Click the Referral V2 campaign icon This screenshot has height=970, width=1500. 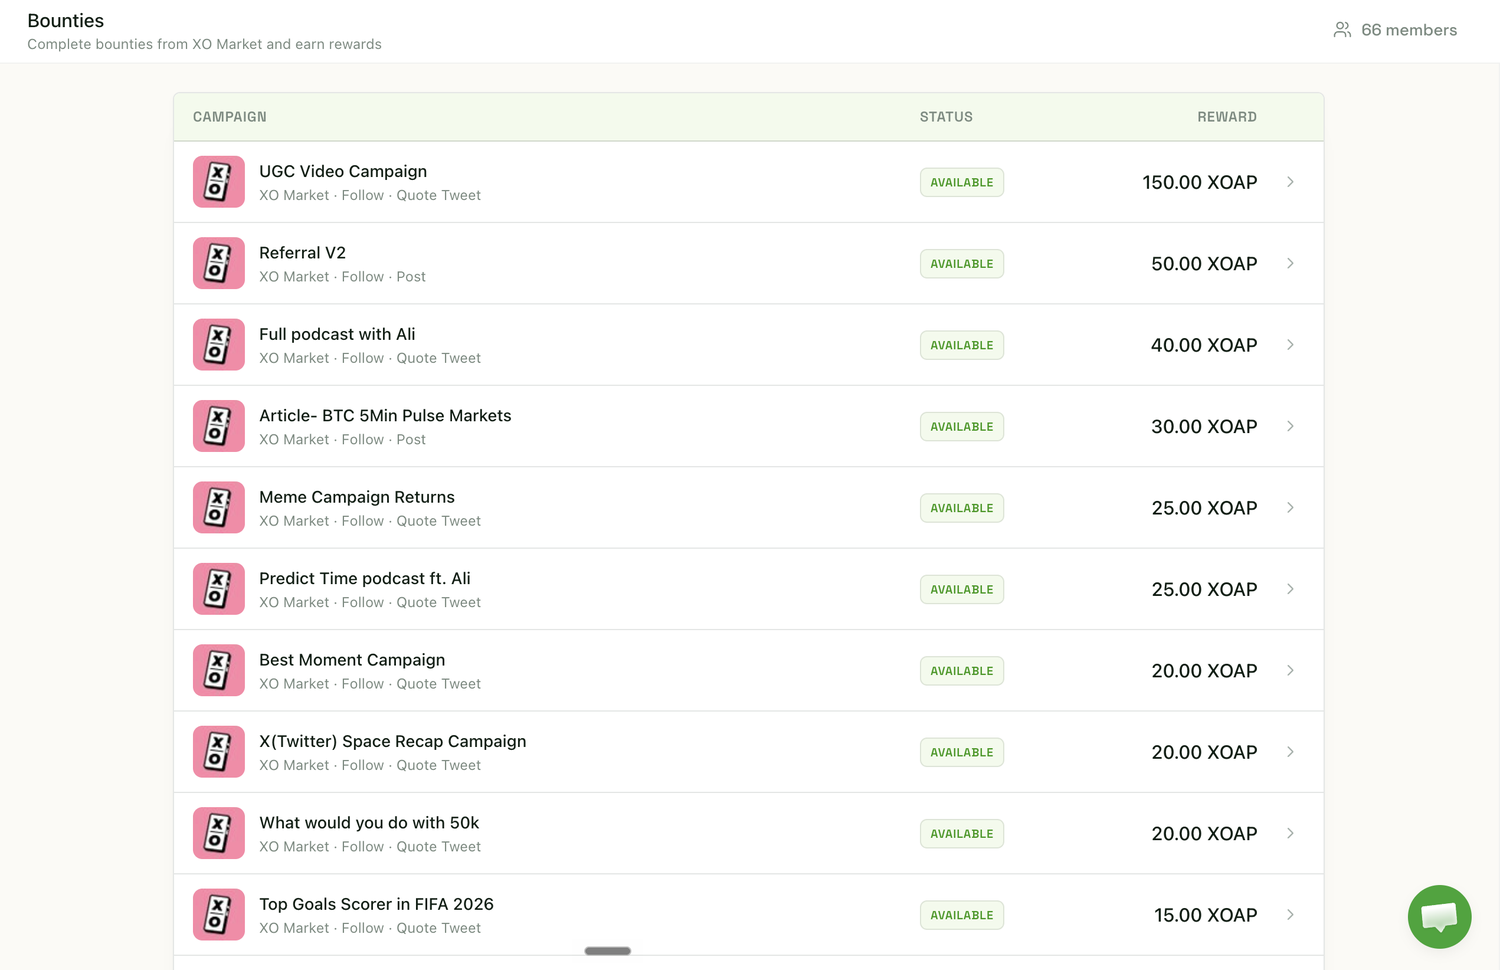pos(219,263)
